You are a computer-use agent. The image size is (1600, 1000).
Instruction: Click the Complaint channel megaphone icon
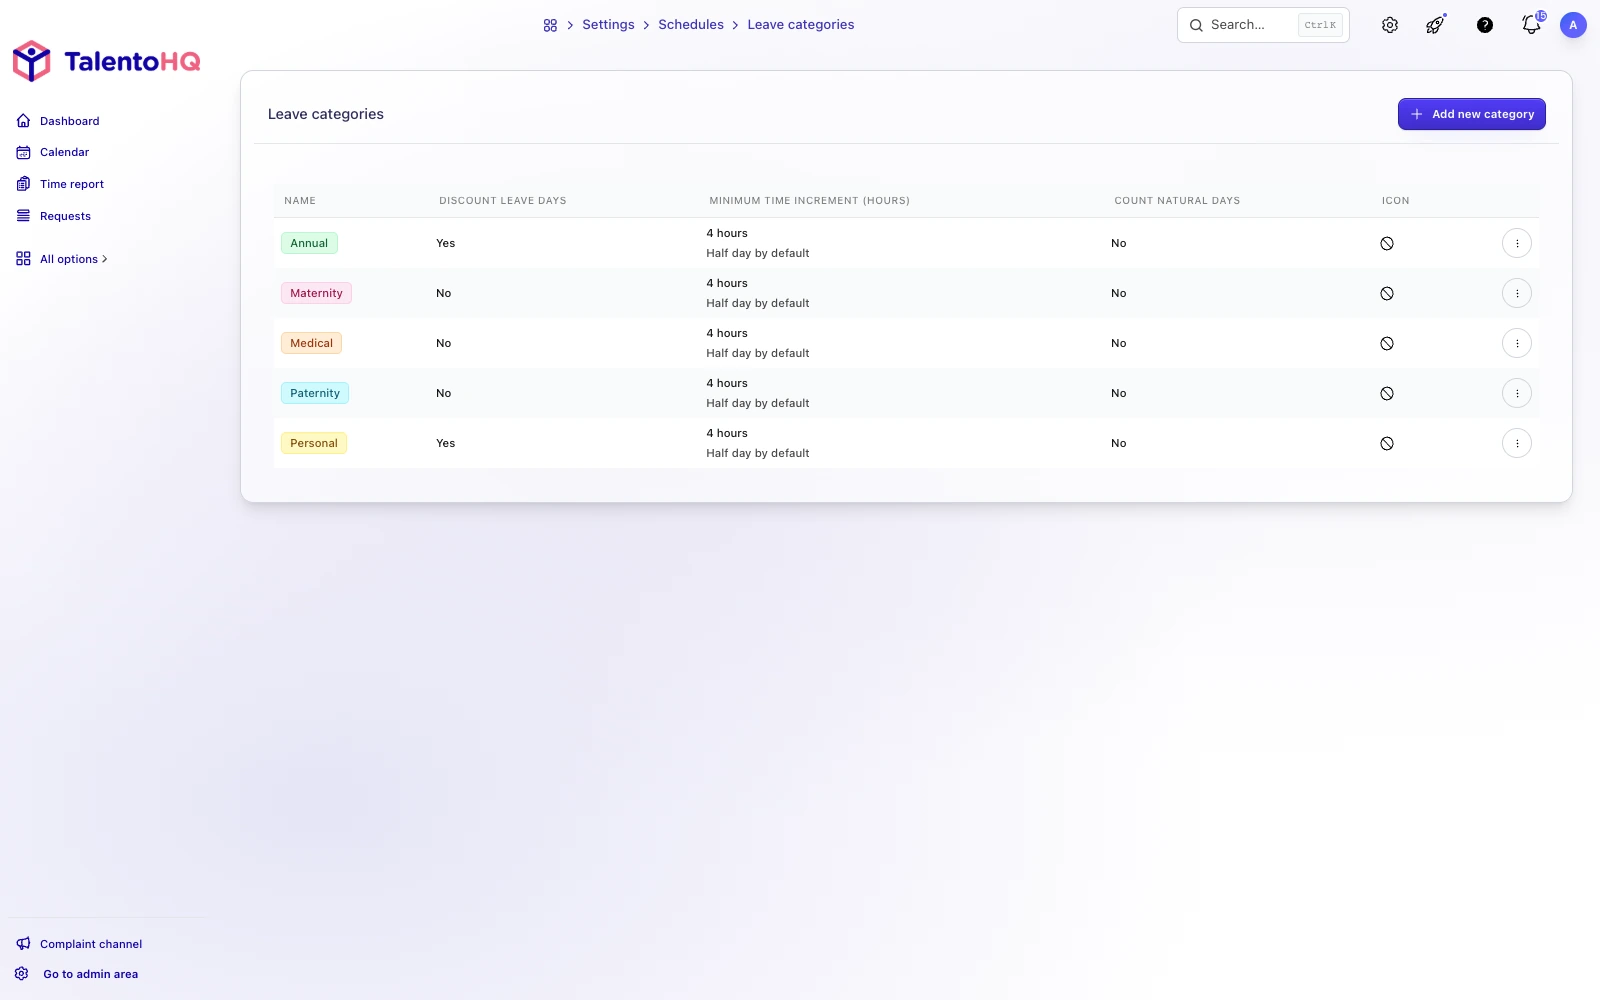[23, 944]
